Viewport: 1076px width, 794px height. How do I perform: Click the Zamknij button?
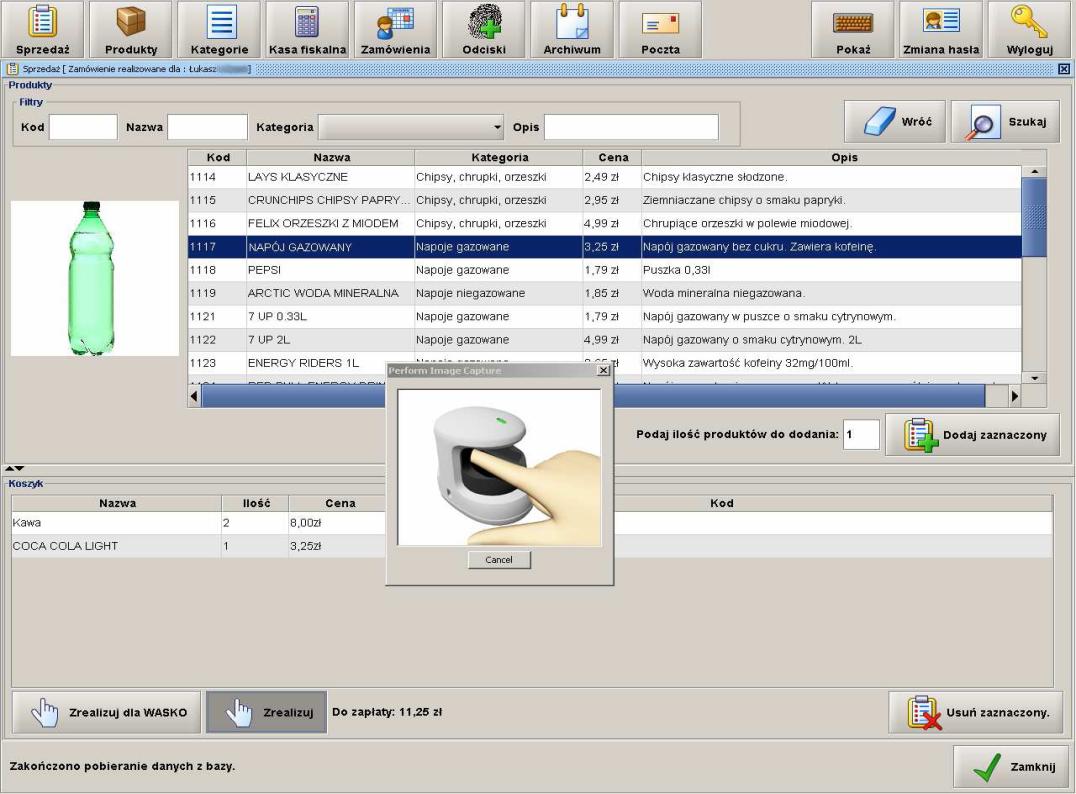click(x=1011, y=767)
